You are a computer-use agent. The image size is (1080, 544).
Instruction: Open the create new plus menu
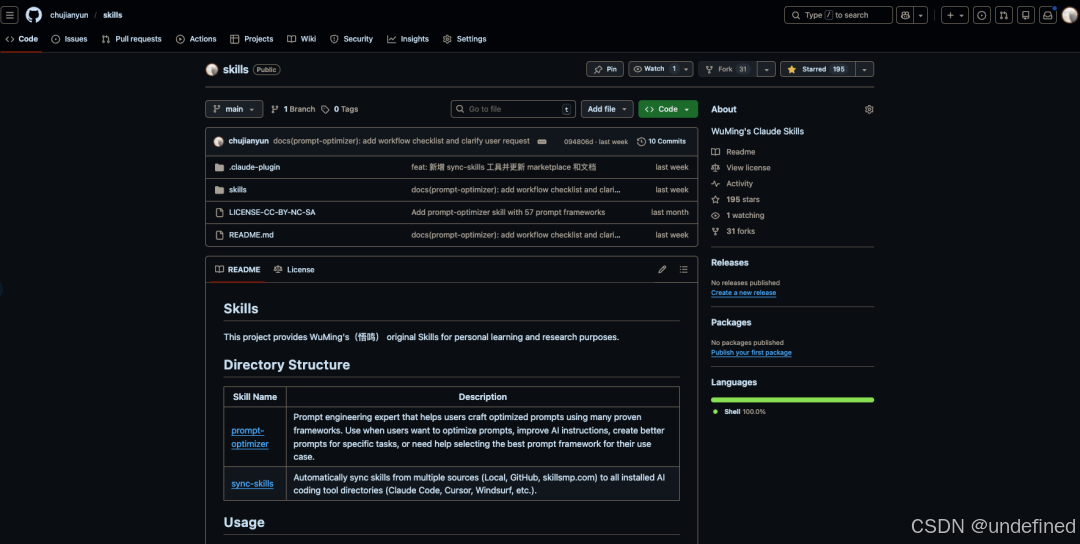tap(955, 15)
